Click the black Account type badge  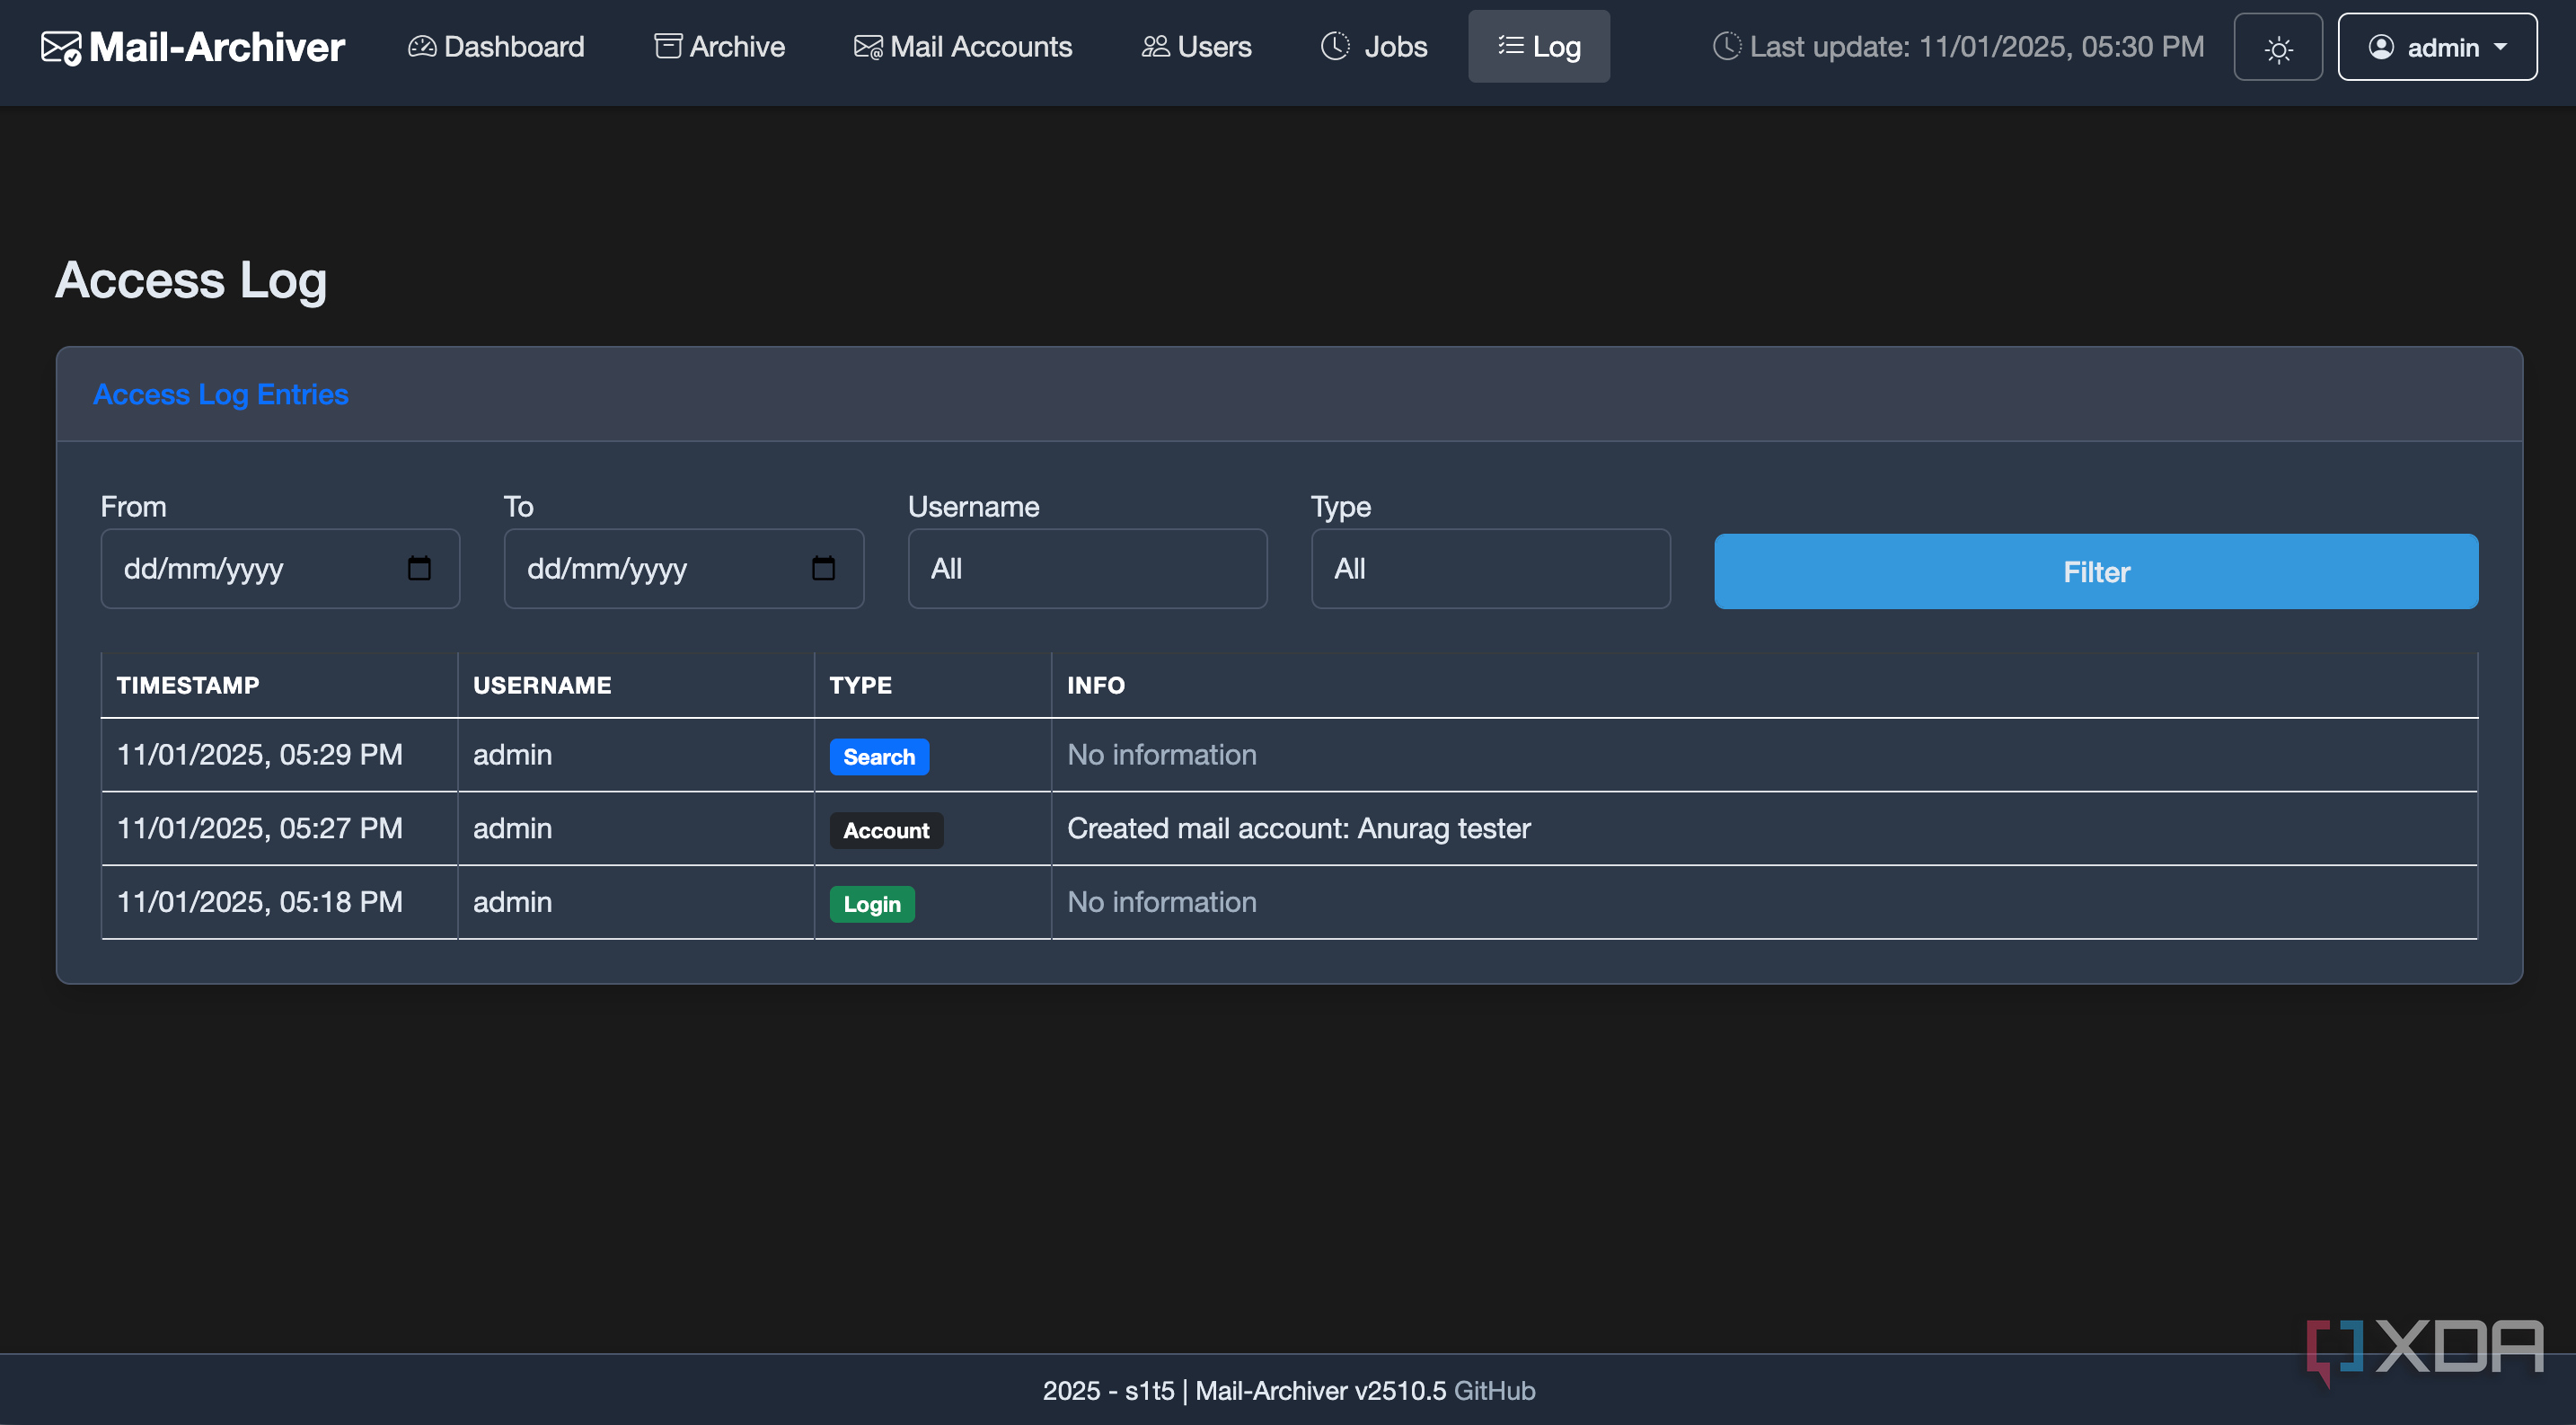pos(886,830)
